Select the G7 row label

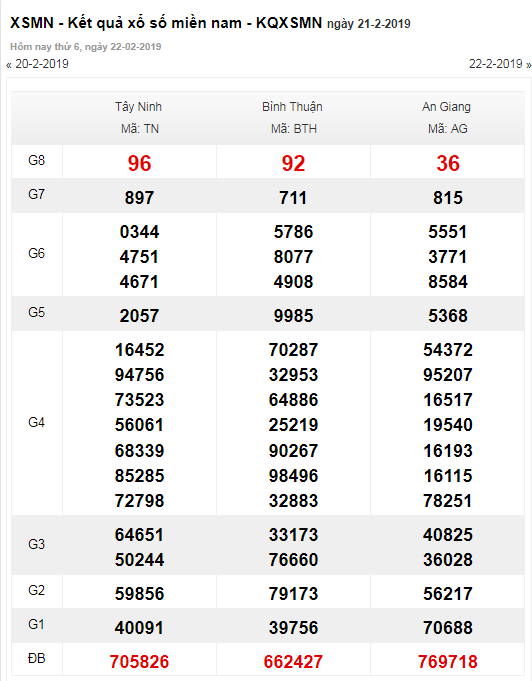36,194
